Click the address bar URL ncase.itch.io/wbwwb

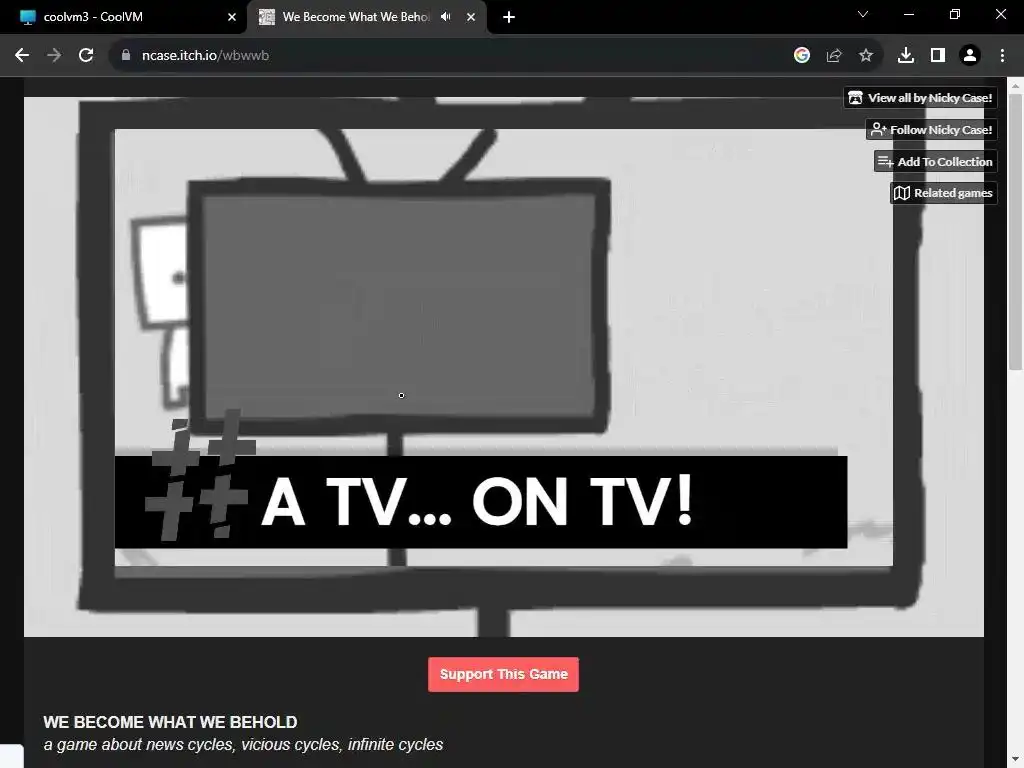(x=205, y=56)
